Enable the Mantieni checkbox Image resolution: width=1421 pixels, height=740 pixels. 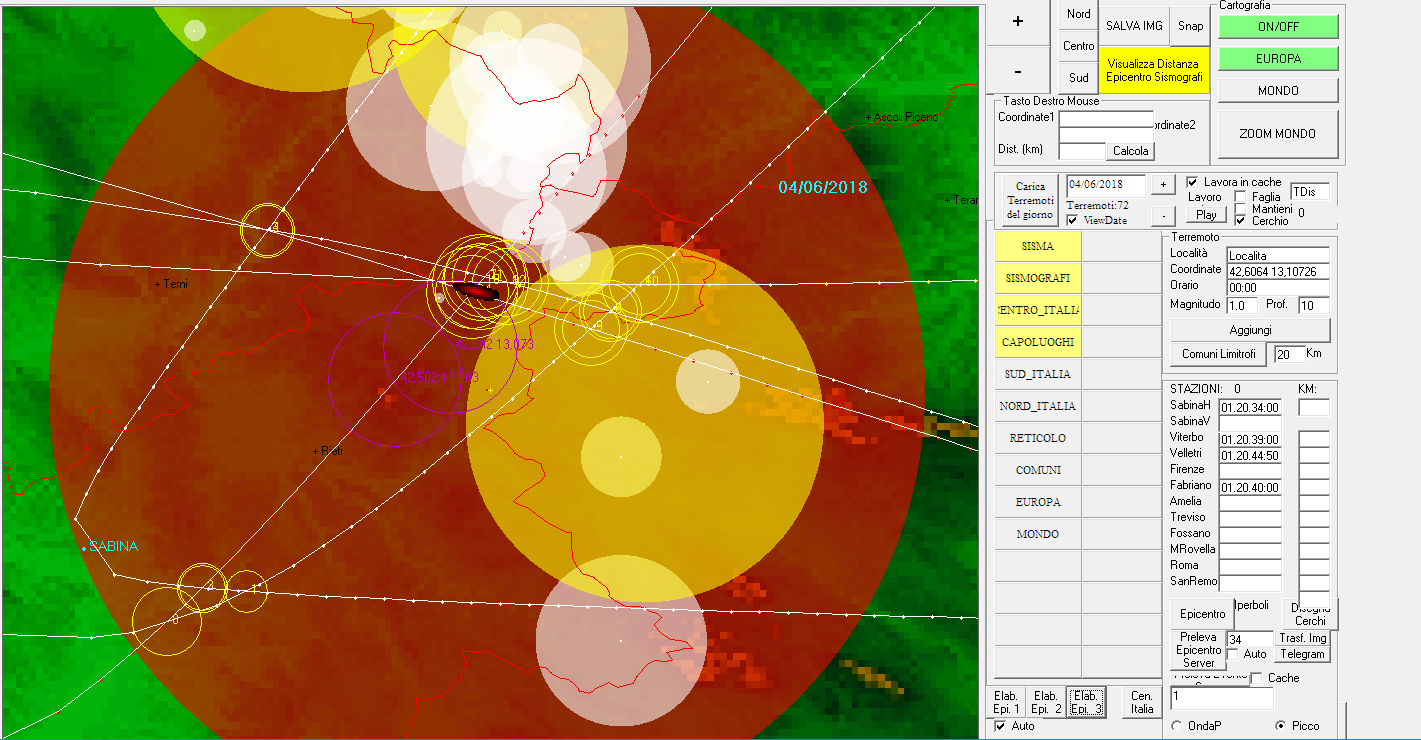click(x=1241, y=209)
